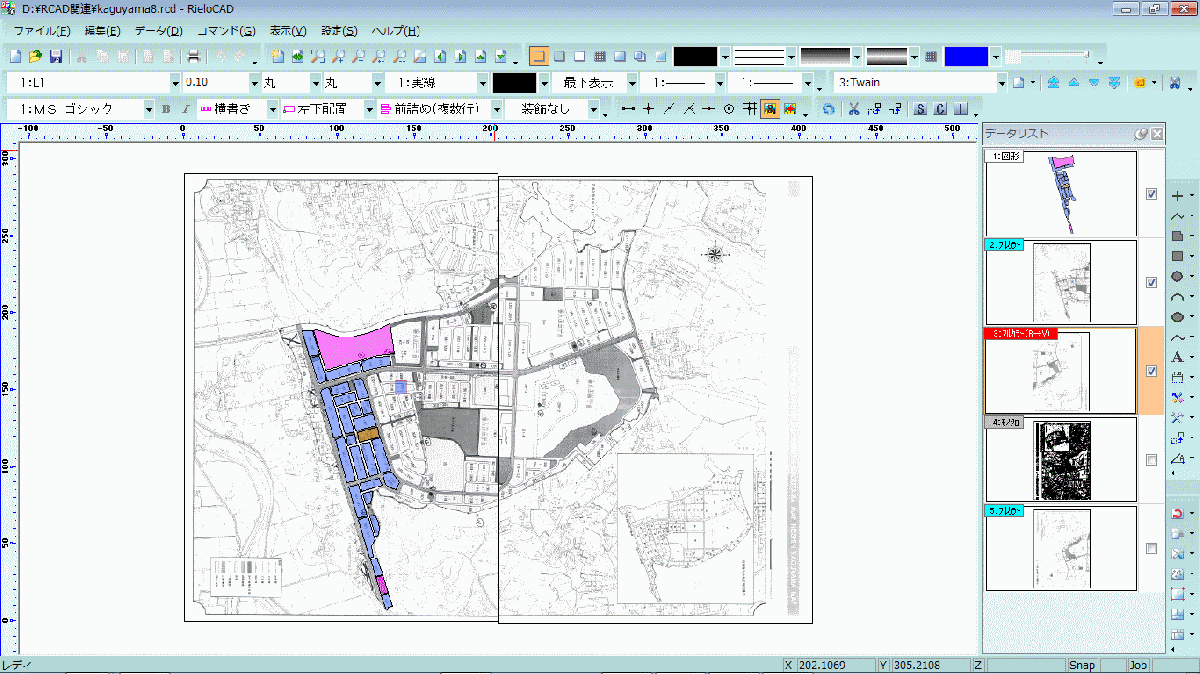Select the ellipse tool in right toolbar
Image resolution: width=1200 pixels, height=674 pixels.
(x=1178, y=316)
